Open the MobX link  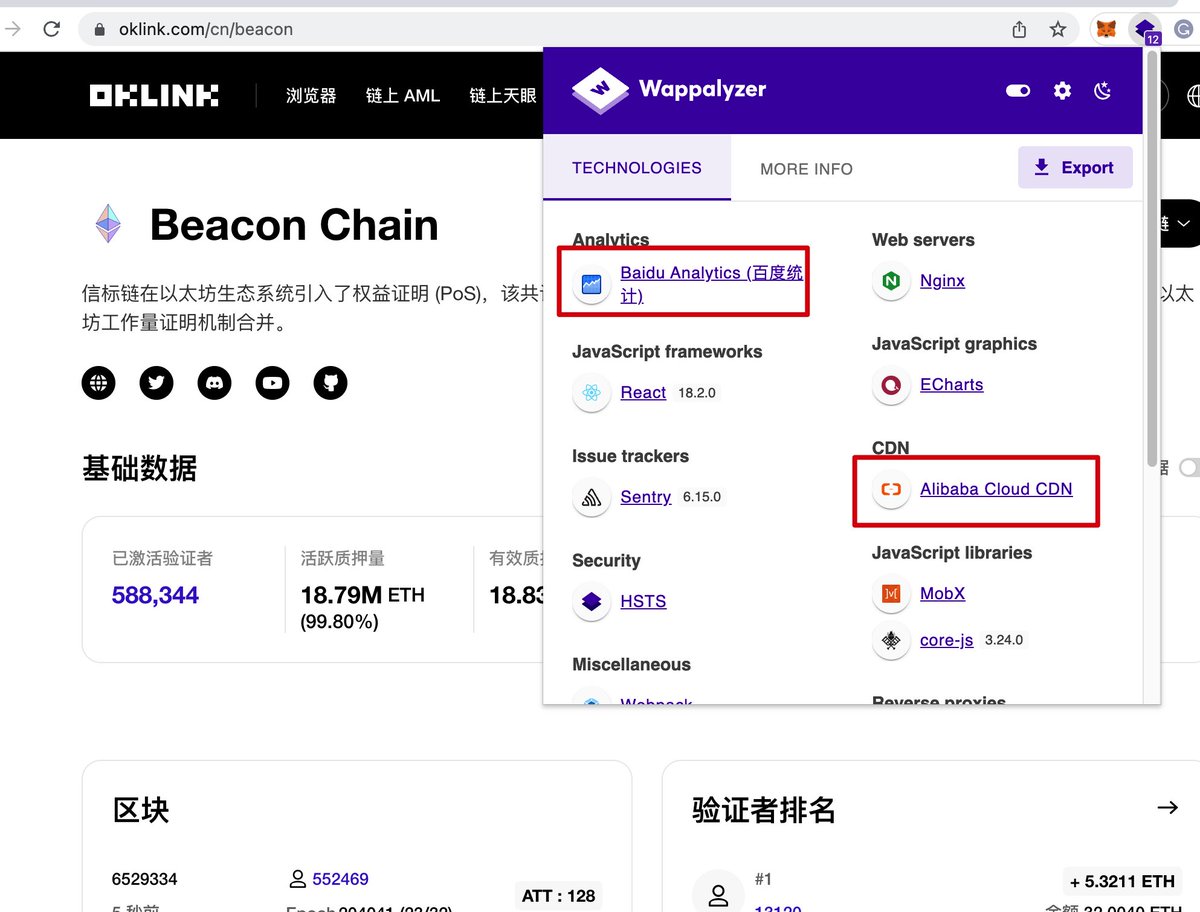[x=942, y=593]
